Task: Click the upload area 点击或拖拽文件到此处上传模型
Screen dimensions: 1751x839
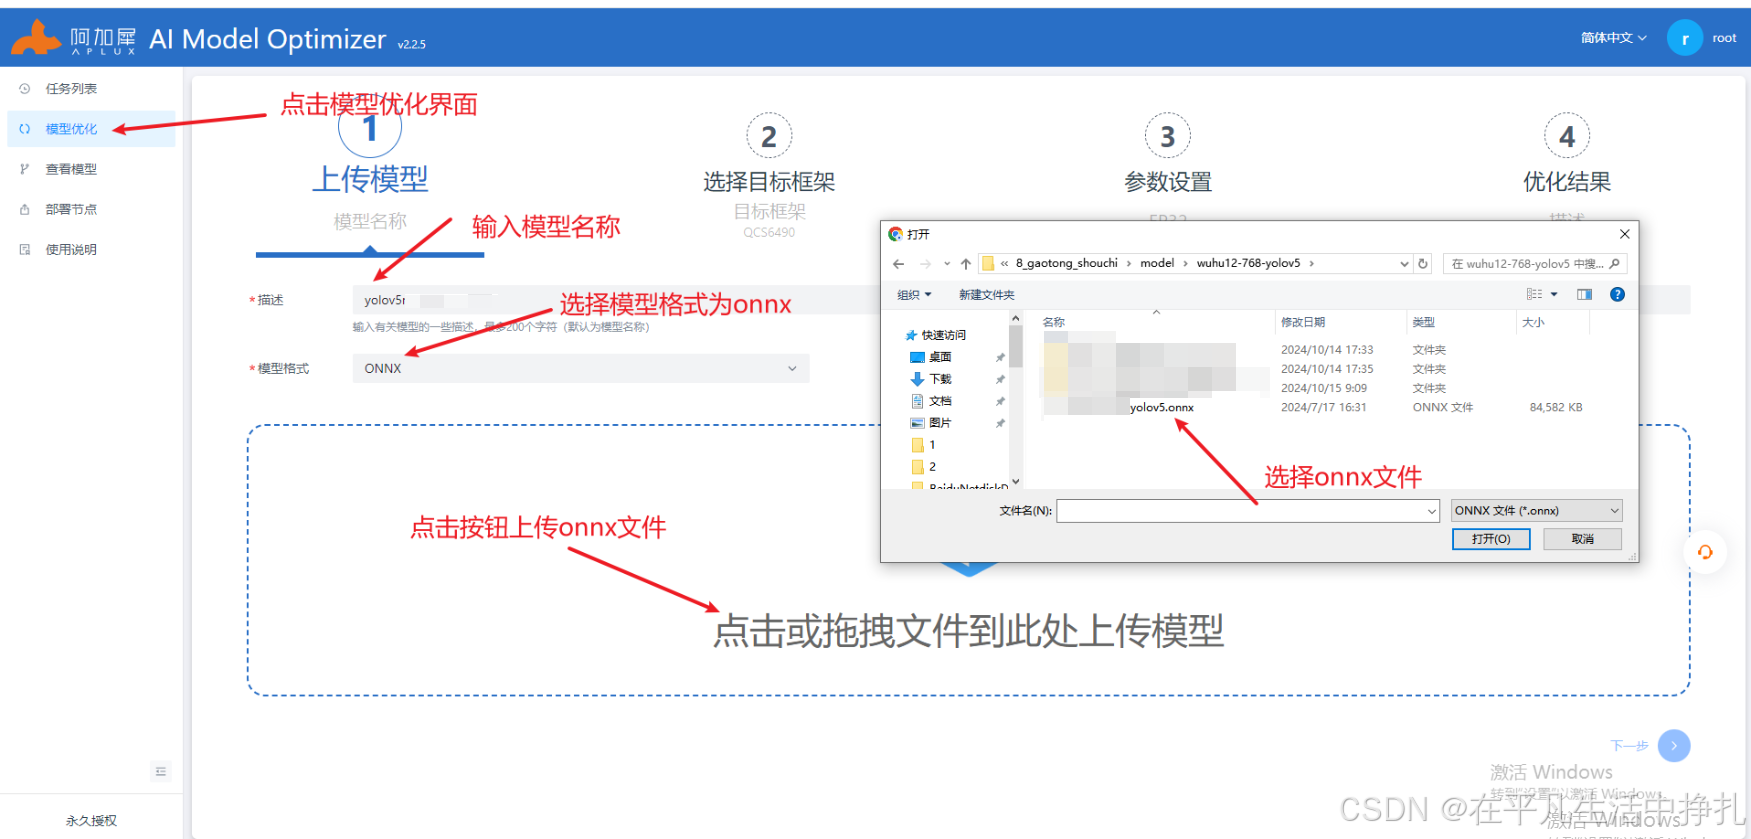Action: (x=968, y=560)
